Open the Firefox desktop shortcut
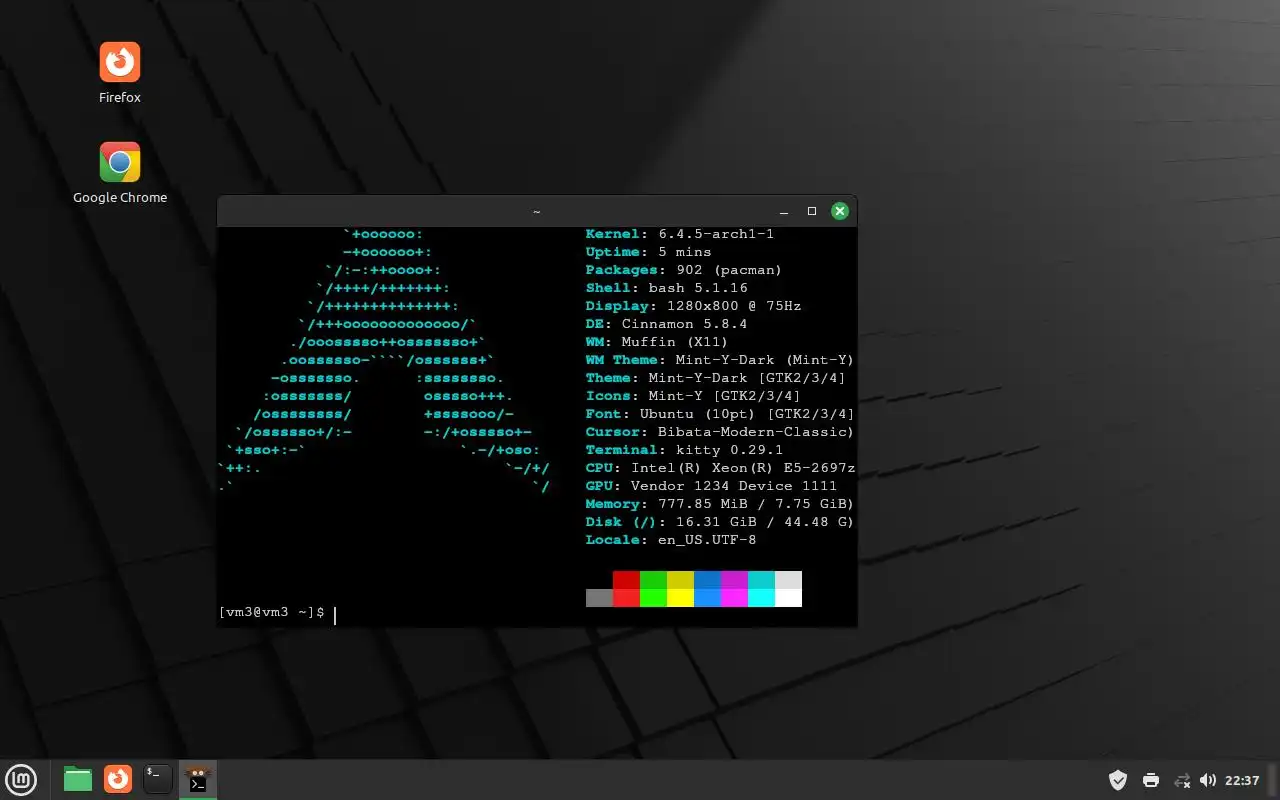 [x=120, y=73]
